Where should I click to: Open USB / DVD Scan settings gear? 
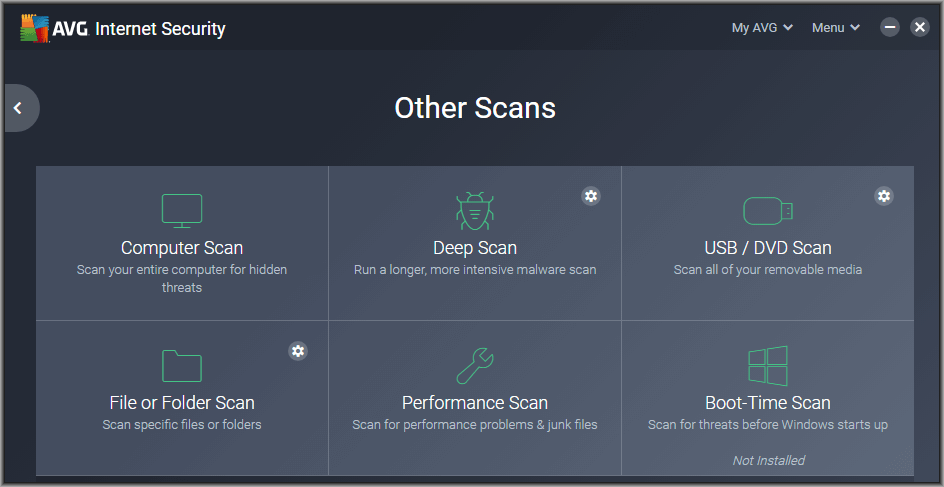coord(883,196)
